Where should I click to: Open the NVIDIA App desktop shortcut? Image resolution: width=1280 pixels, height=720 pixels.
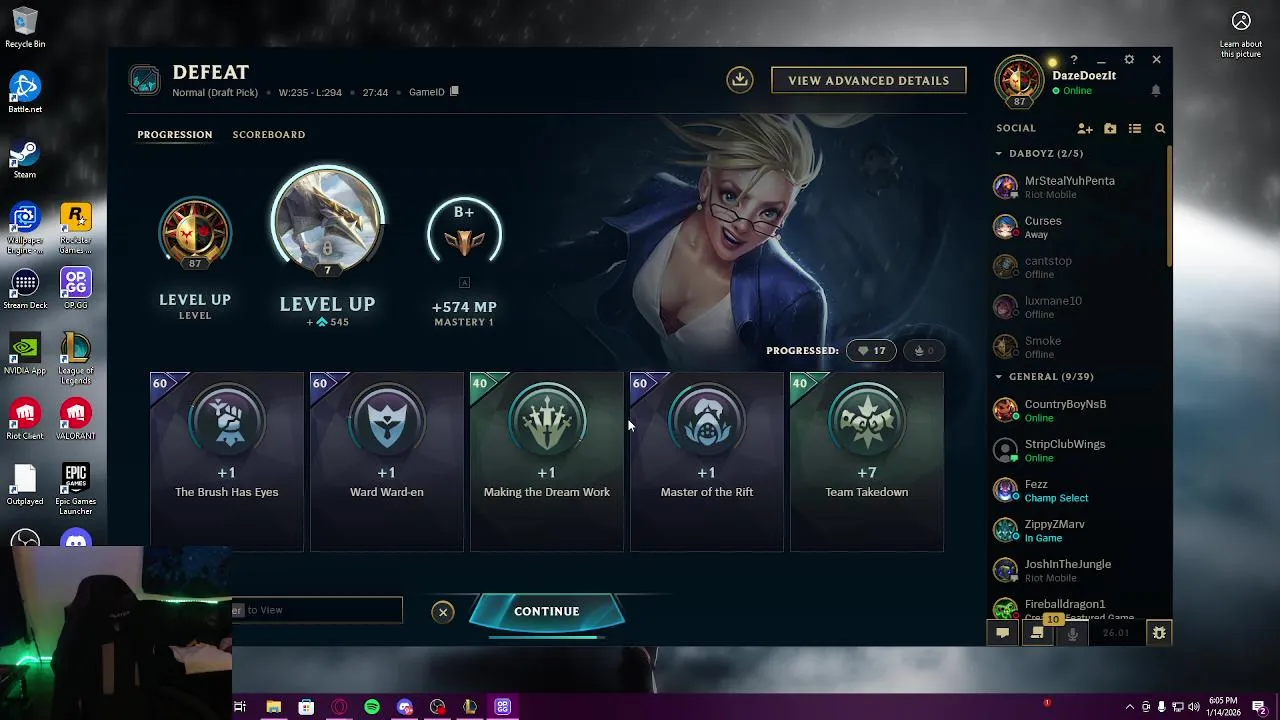(x=25, y=355)
